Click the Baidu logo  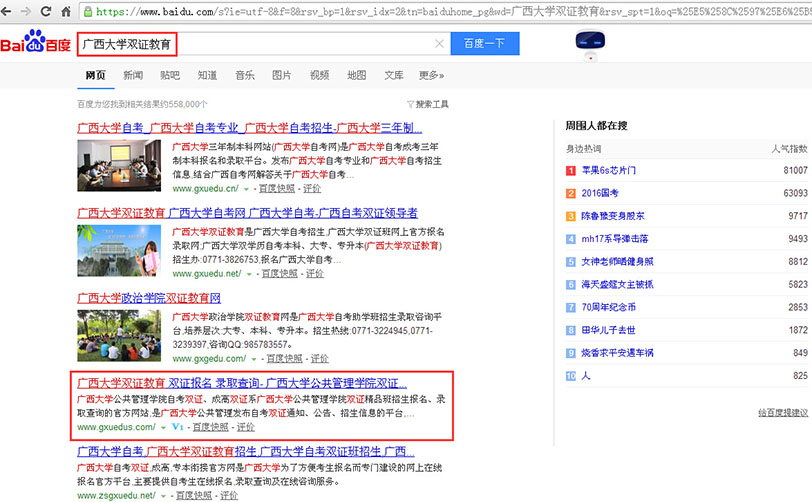(x=36, y=41)
